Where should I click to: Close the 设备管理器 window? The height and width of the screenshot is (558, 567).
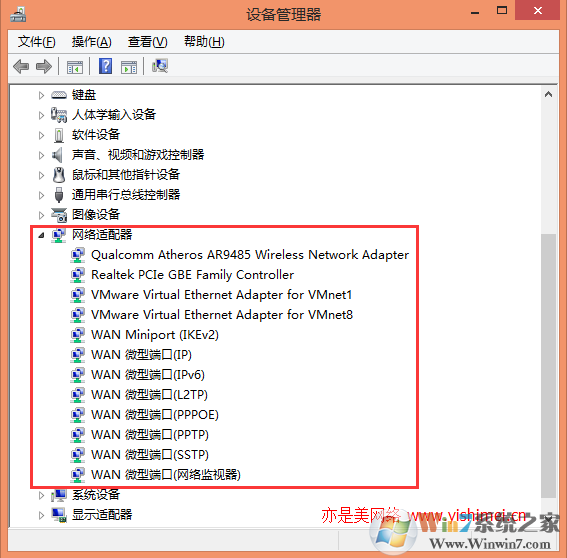(x=538, y=11)
